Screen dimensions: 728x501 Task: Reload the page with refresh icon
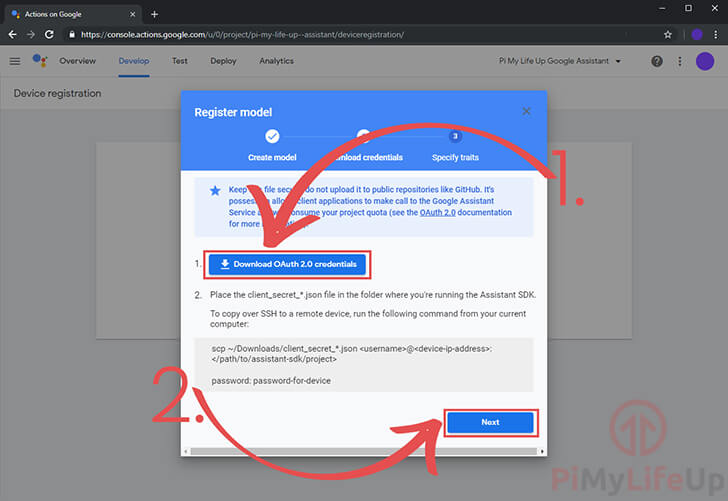pos(49,34)
